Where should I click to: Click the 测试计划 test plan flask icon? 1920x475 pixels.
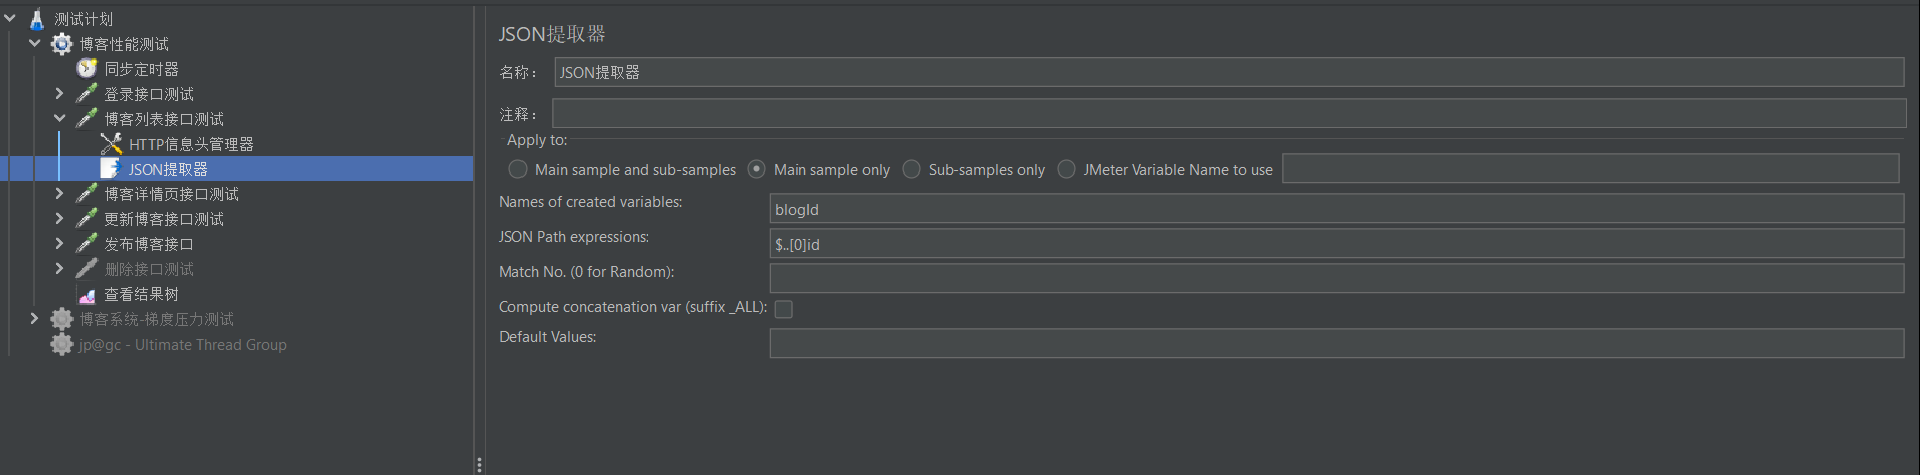click(x=37, y=19)
